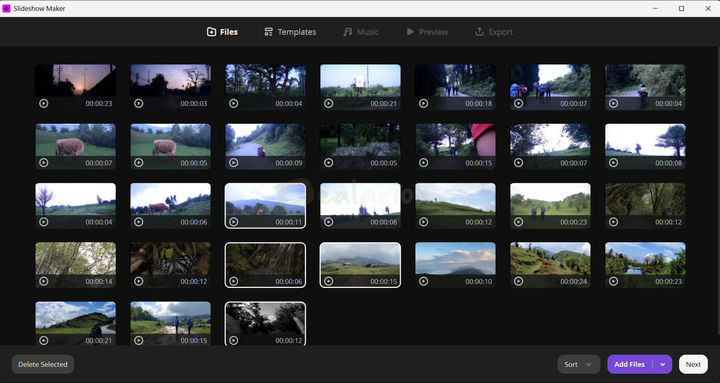Viewport: 720px width, 383px height.
Task: Play the green hill clip lasting 00:00:12
Action: [x=423, y=222]
